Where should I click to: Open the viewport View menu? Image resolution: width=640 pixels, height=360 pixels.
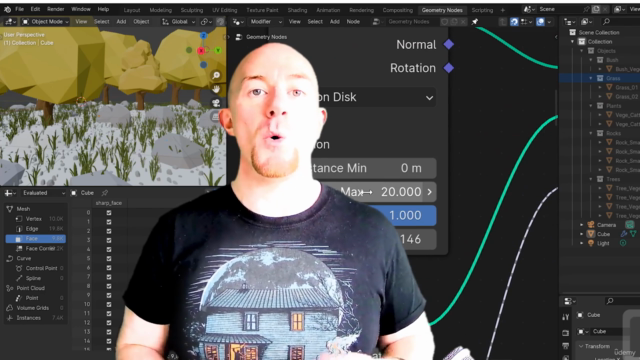tap(81, 22)
